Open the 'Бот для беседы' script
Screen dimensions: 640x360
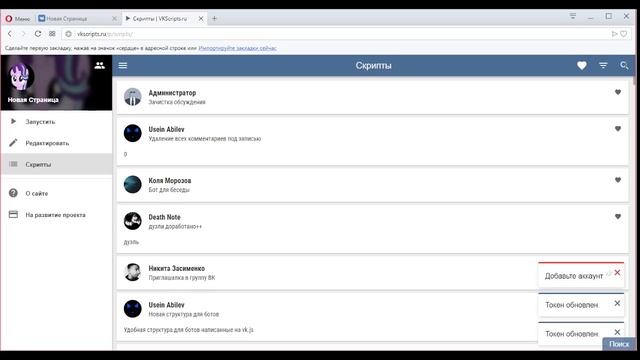click(x=169, y=190)
